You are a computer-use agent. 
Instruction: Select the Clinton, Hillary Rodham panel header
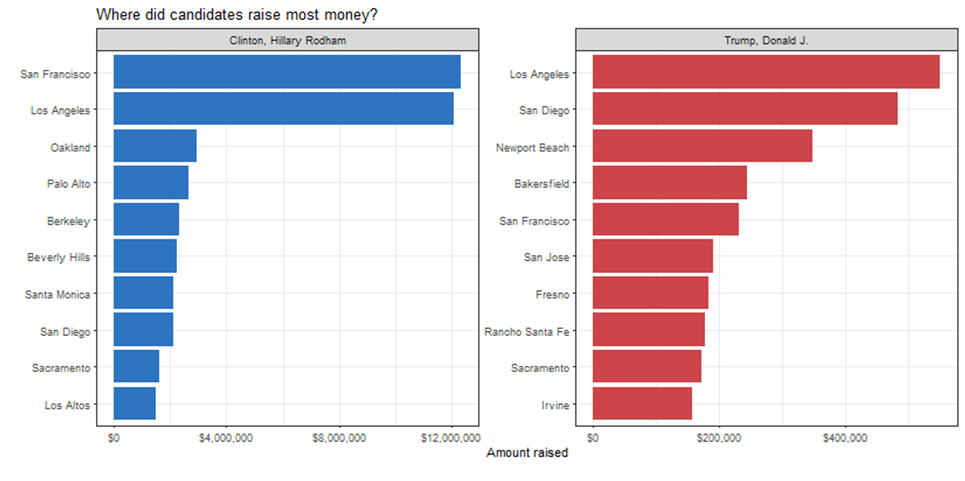point(287,40)
